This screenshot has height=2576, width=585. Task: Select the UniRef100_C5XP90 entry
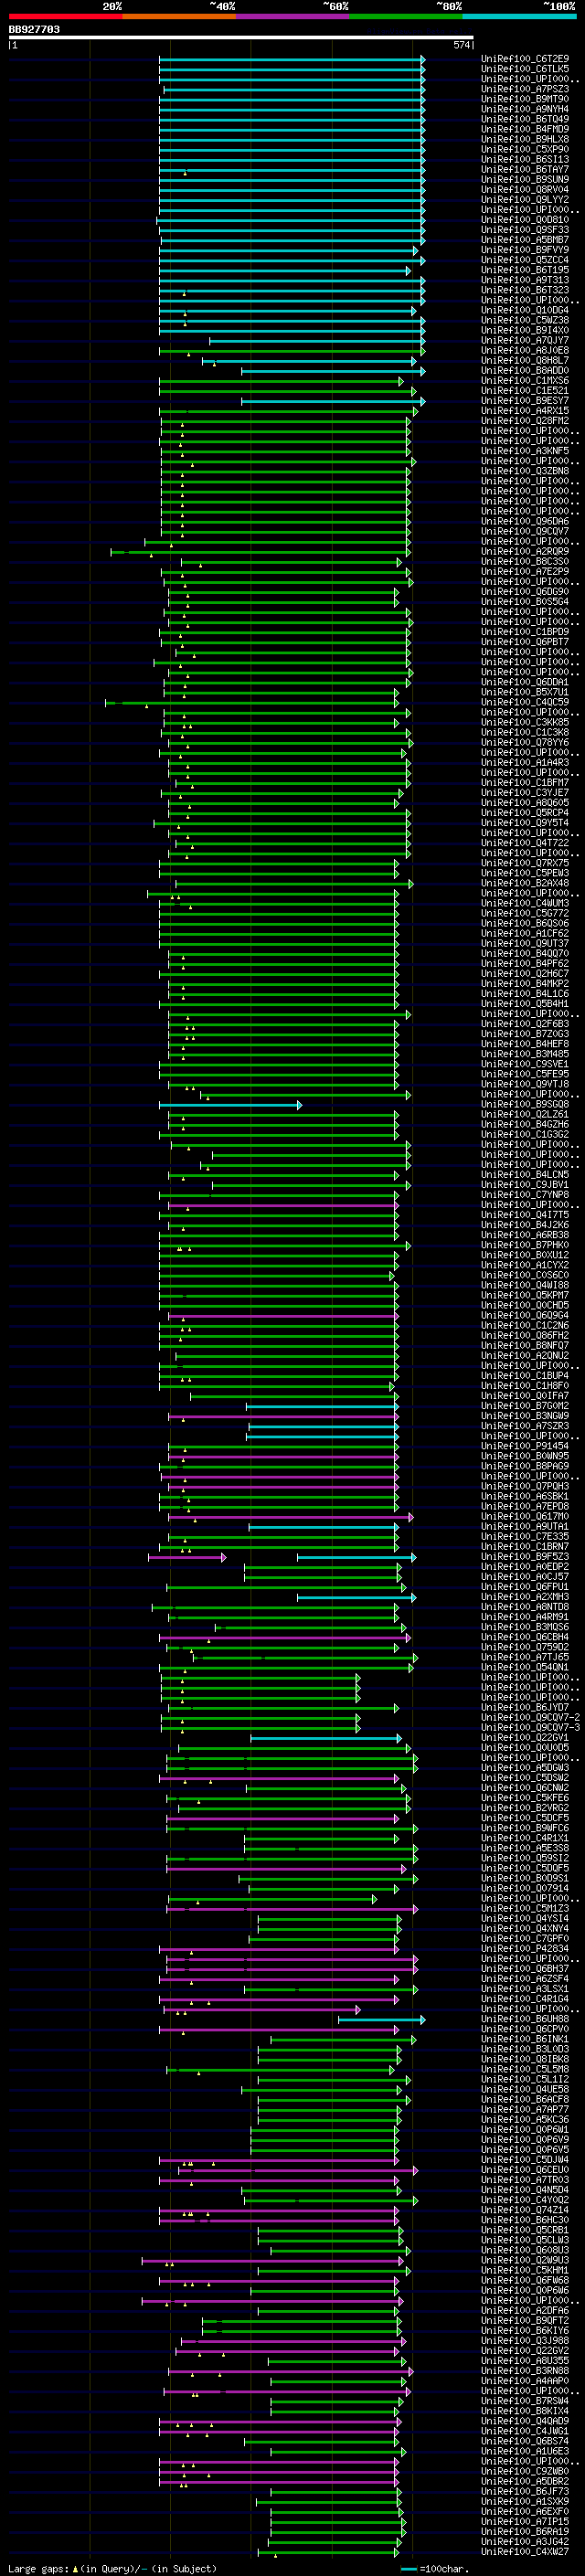pos(525,149)
